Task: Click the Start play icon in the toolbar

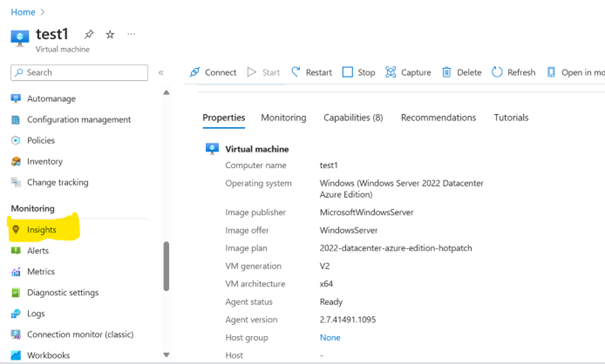Action: (x=252, y=72)
